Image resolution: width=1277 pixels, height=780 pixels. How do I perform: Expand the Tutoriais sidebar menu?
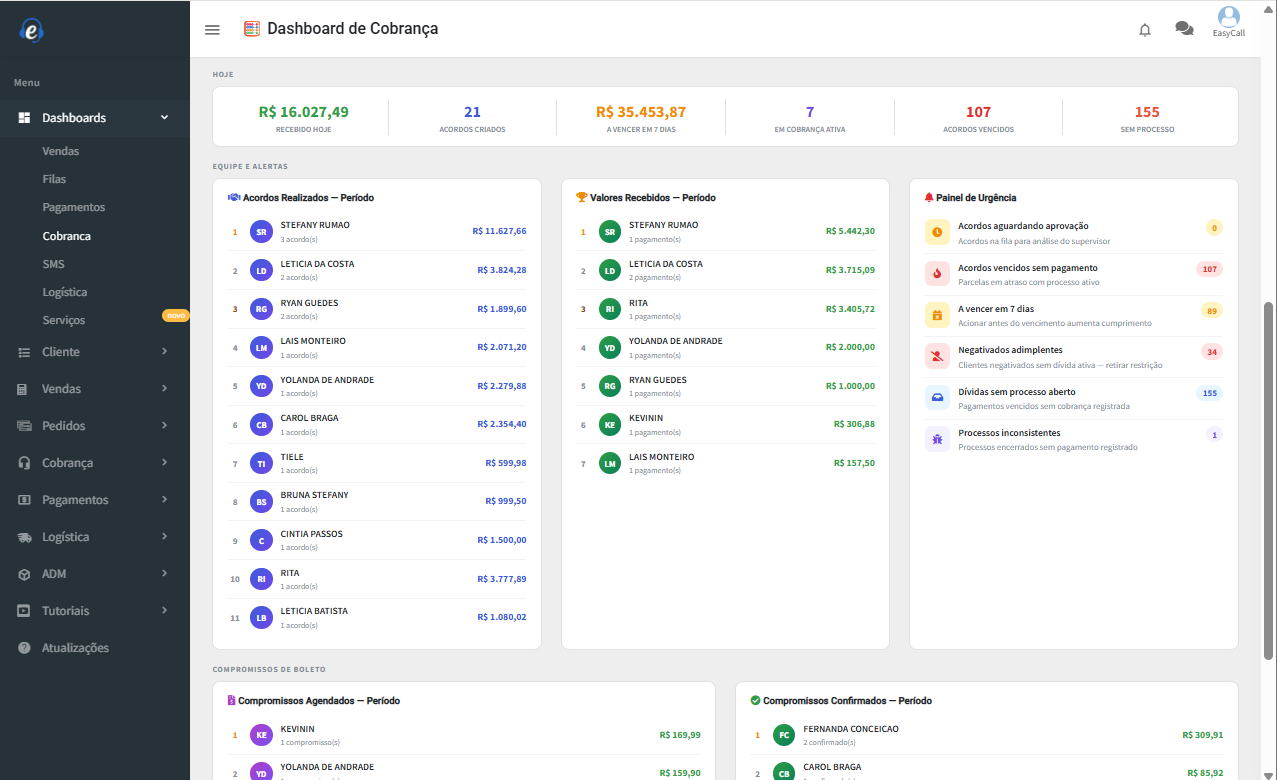coord(95,611)
